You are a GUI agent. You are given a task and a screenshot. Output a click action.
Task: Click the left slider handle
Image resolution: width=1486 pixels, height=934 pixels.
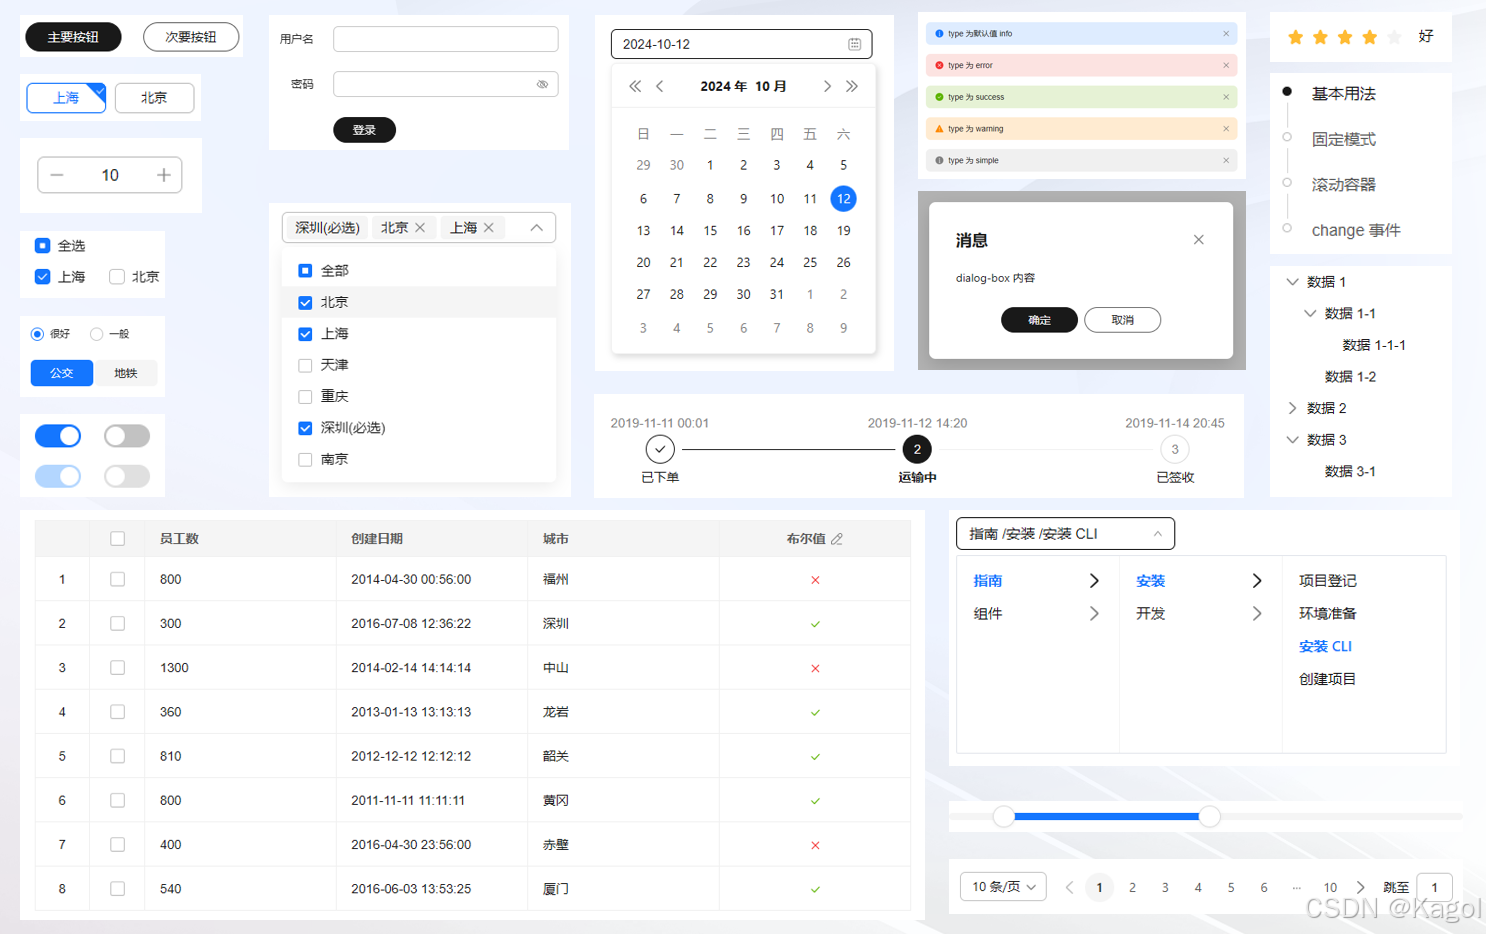point(1003,816)
